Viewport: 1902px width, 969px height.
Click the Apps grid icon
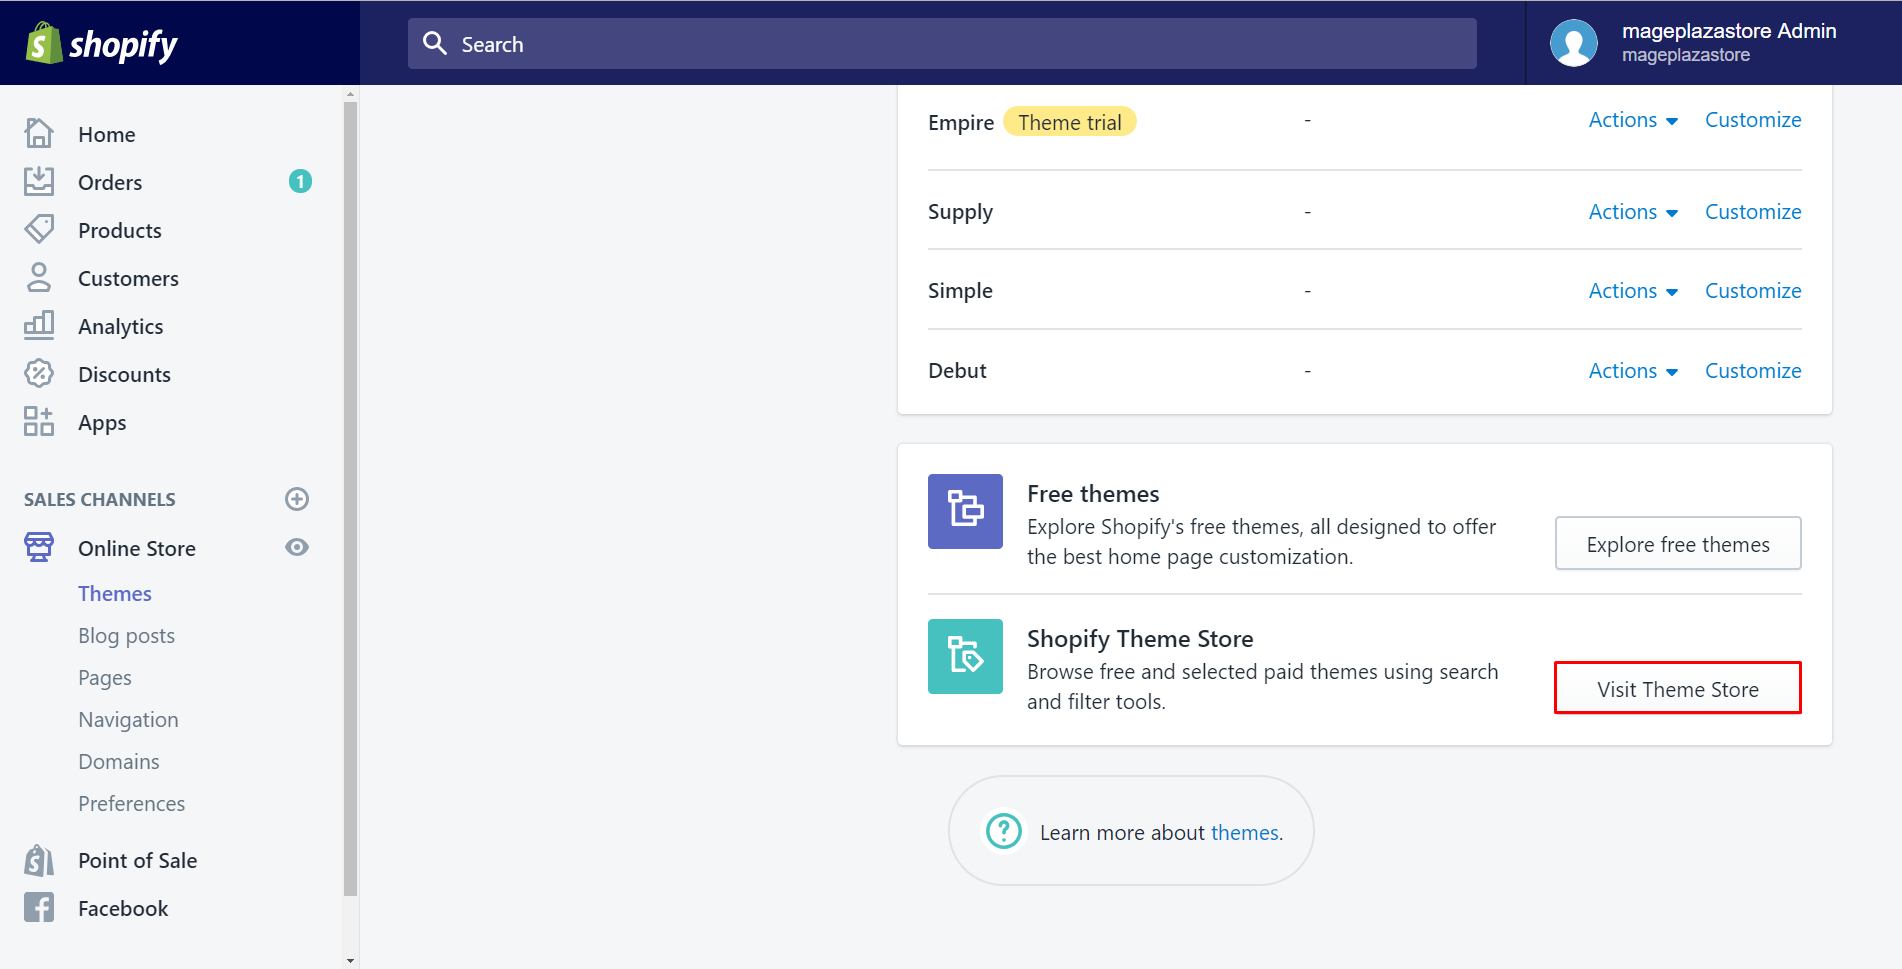tap(39, 421)
